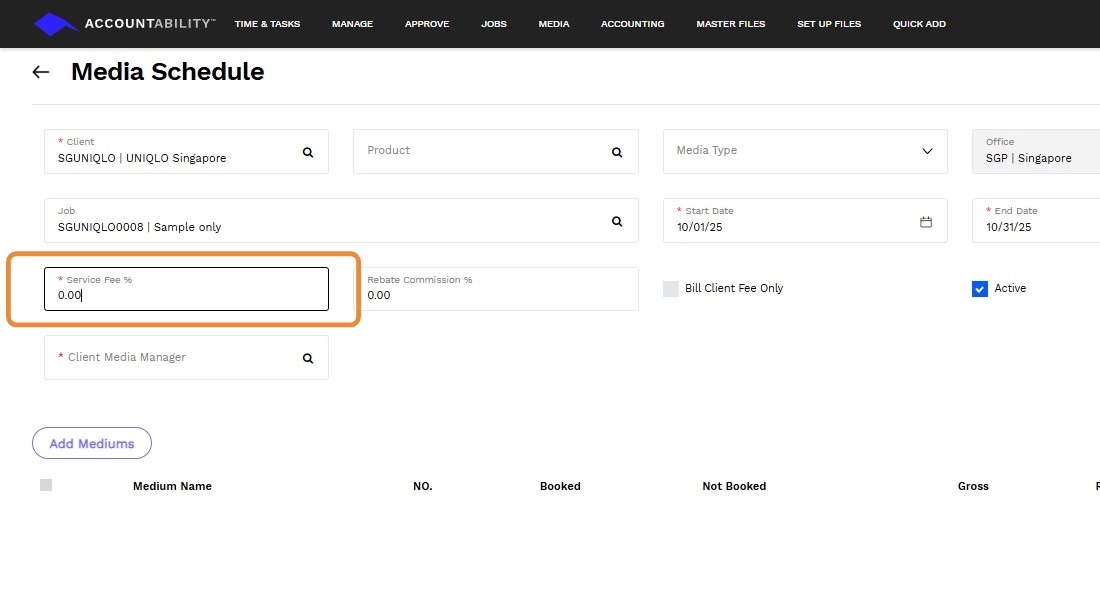Open Product search magnifier icon
This screenshot has width=1100, height=615.
(x=617, y=152)
